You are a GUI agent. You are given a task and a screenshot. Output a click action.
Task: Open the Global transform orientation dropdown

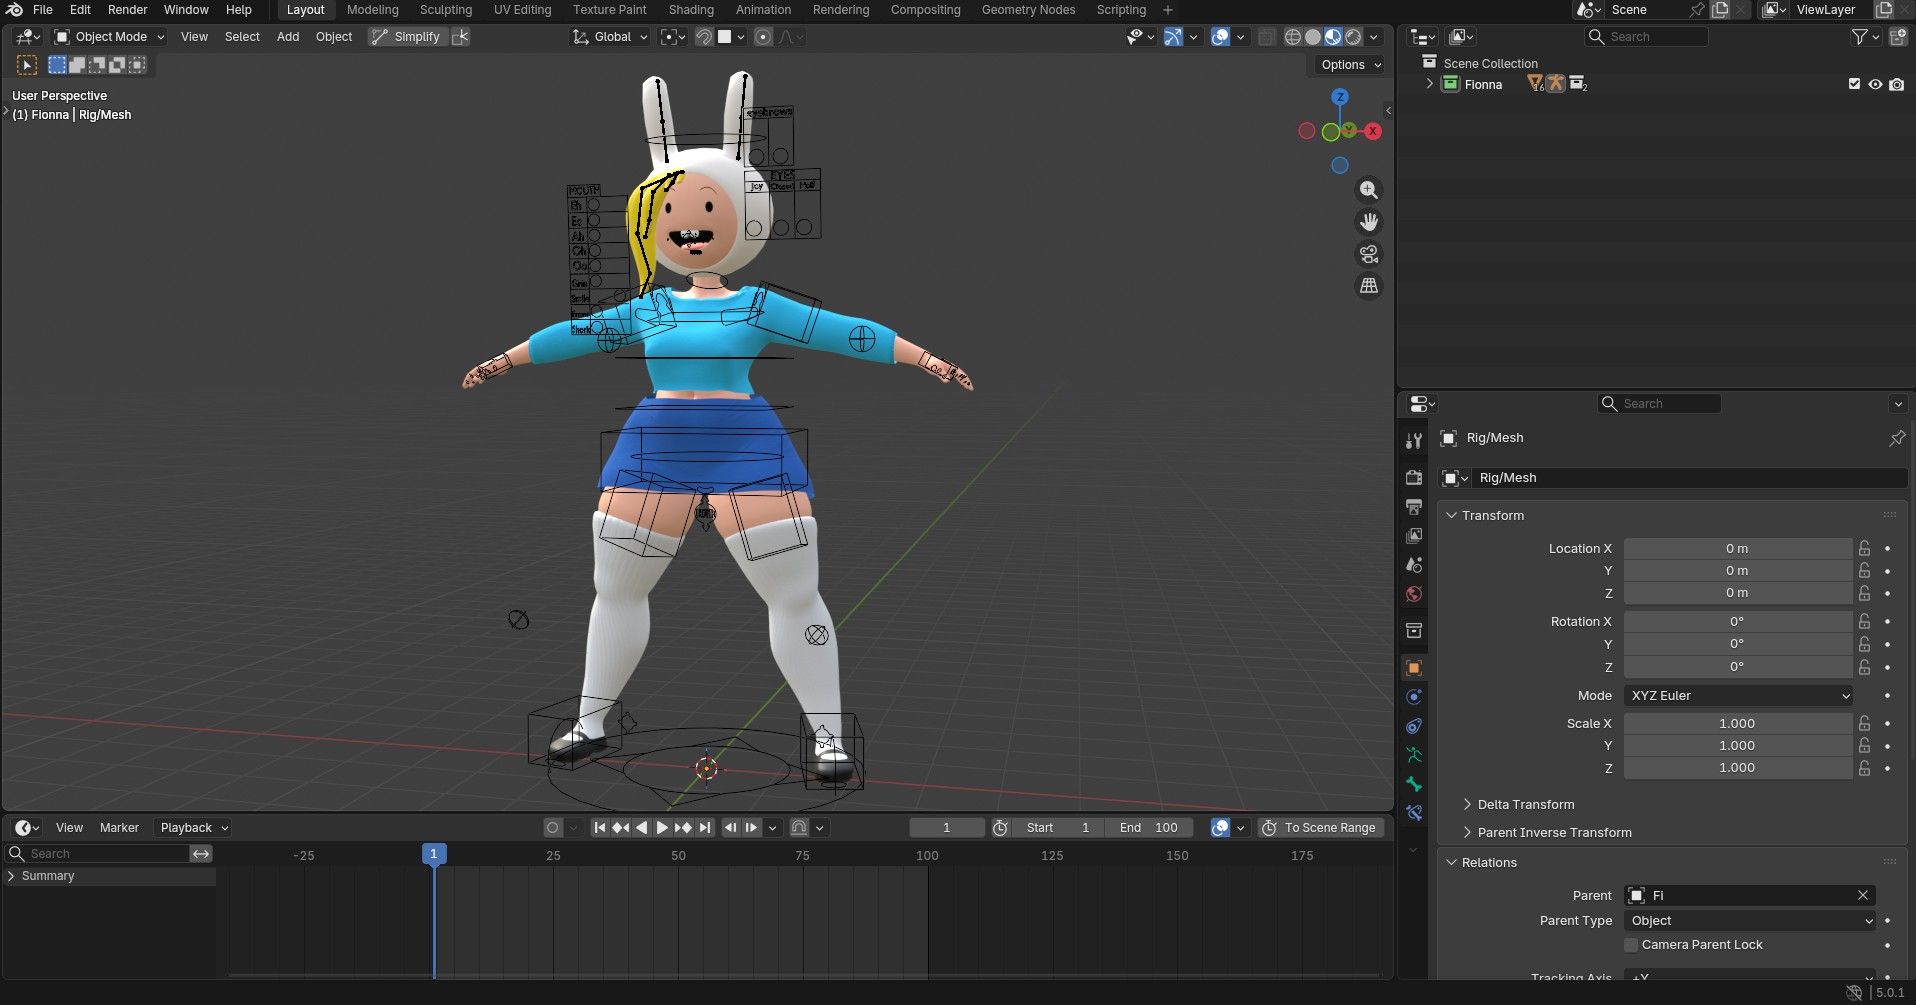[610, 37]
